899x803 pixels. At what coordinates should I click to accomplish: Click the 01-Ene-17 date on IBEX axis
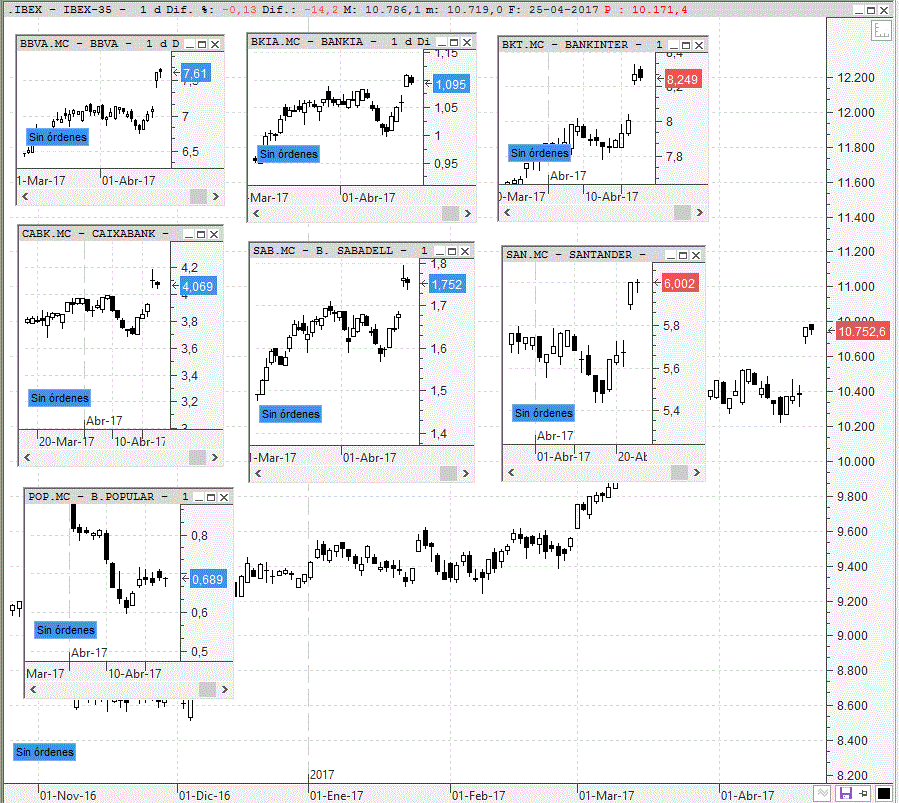(x=337, y=796)
